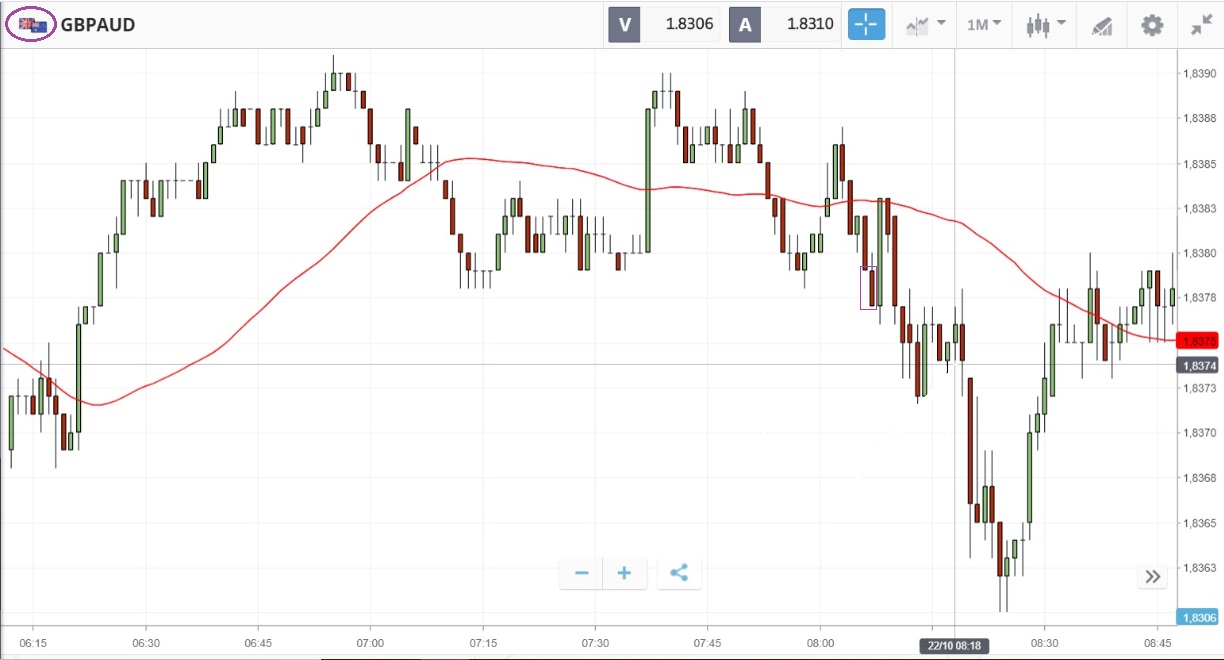The image size is (1224, 660).
Task: Open chart settings gear
Action: [1152, 24]
